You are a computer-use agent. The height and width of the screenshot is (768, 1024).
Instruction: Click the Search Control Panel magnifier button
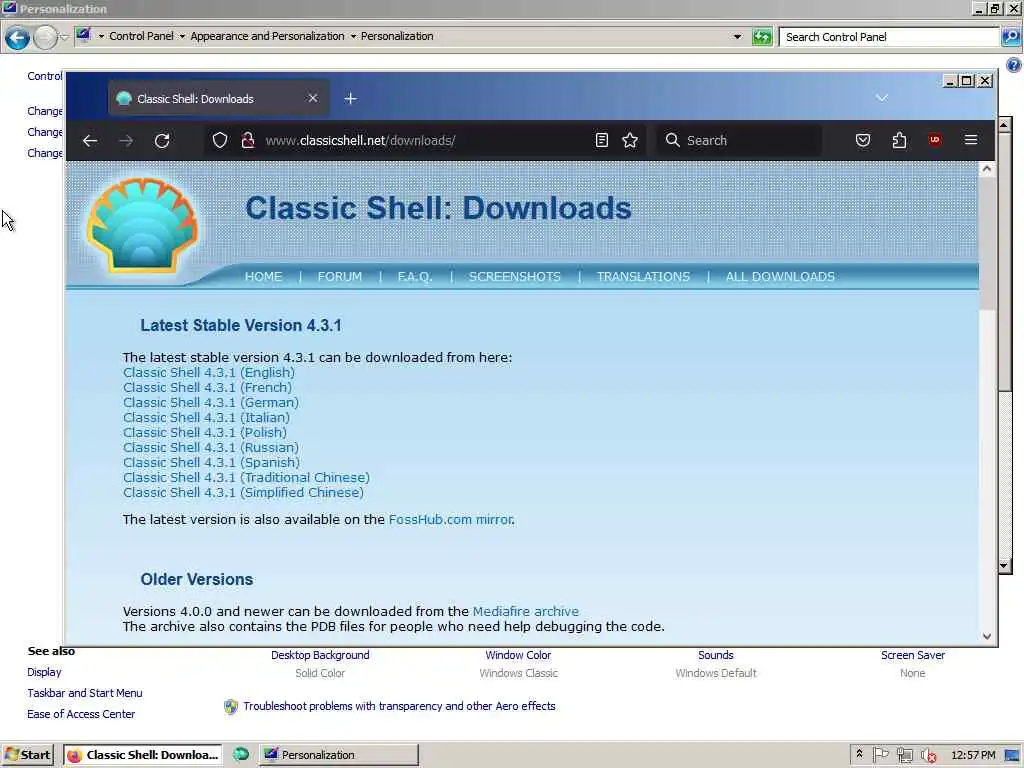[1011, 37]
